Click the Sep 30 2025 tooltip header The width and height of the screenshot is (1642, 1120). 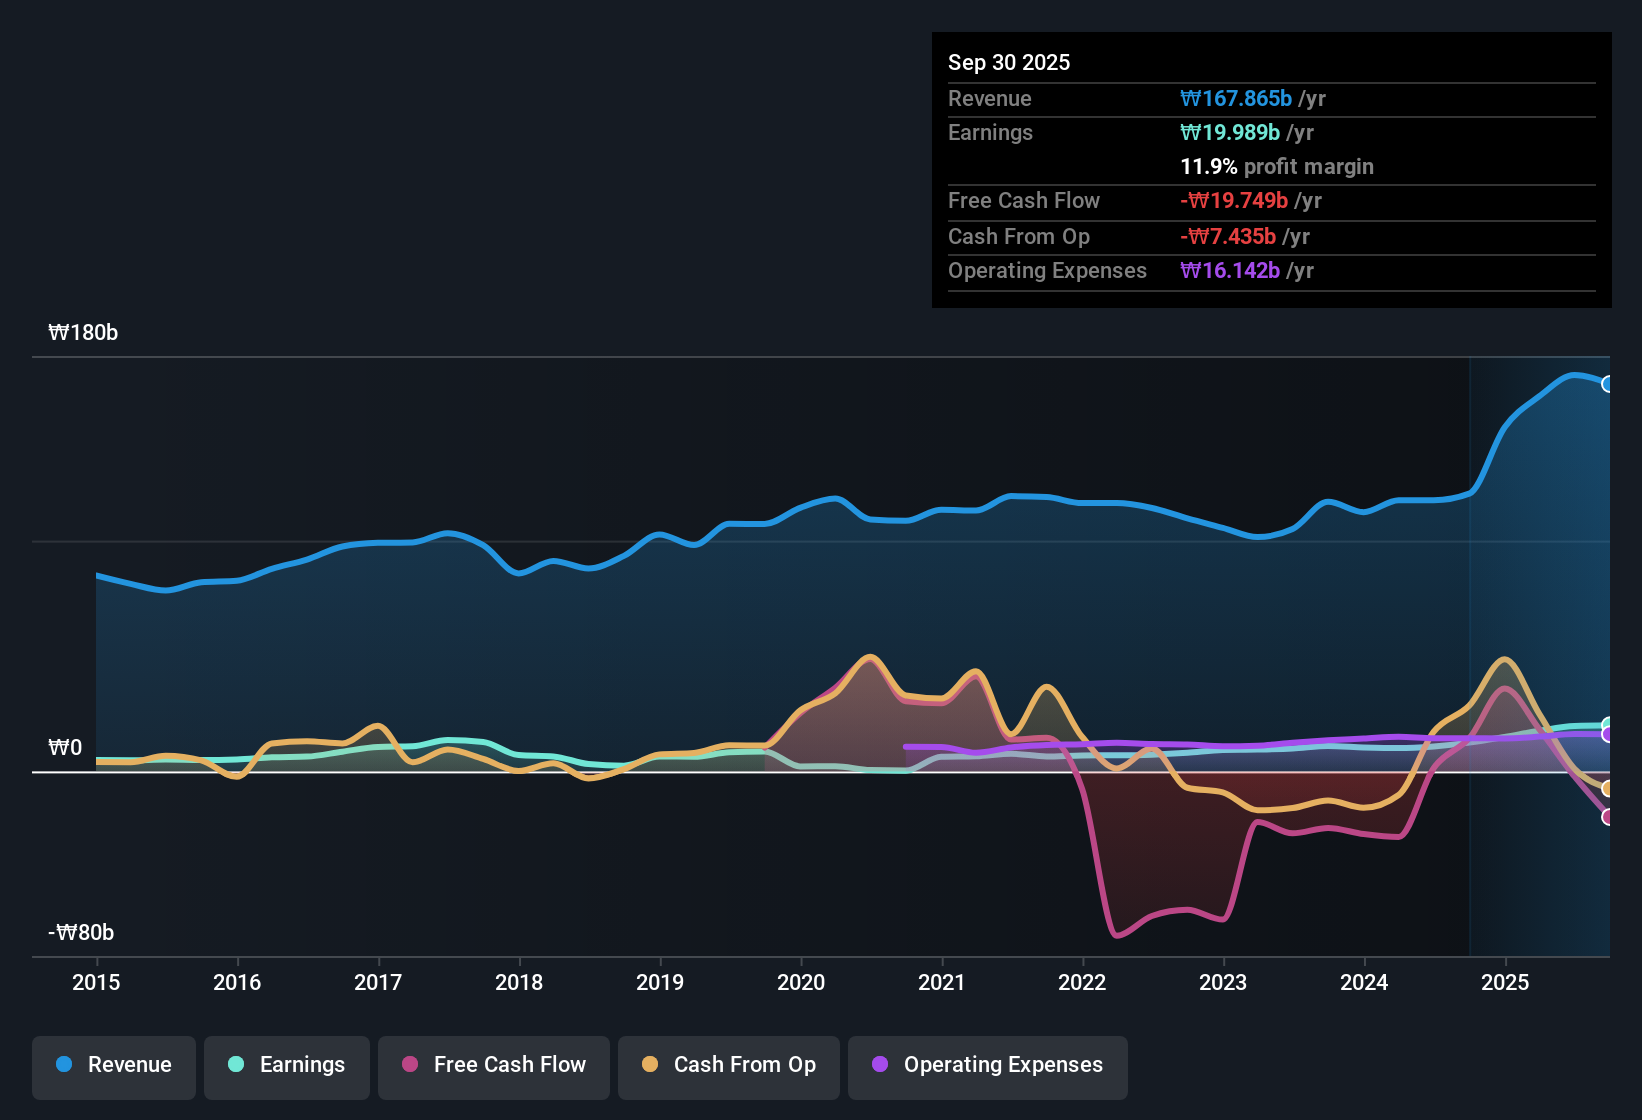click(x=1009, y=62)
